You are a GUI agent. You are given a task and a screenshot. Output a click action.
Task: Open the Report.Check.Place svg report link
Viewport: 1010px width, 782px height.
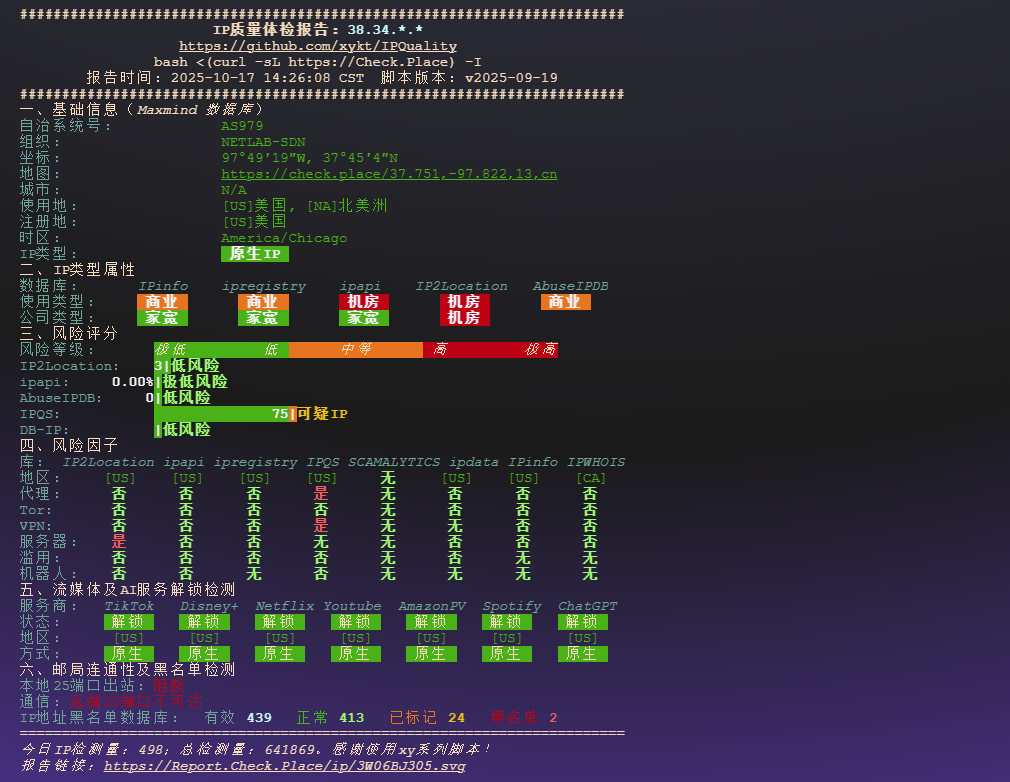click(284, 766)
